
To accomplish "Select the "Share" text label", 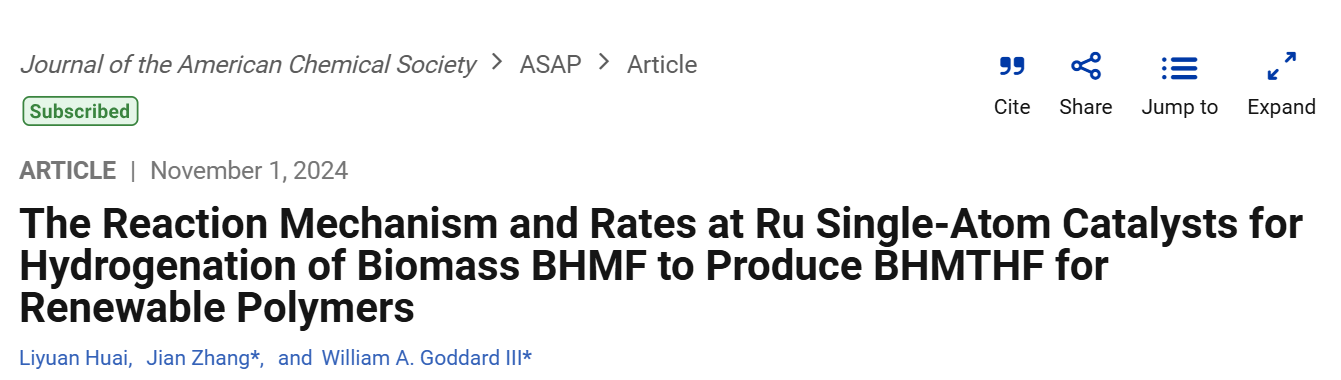I will click(1086, 107).
